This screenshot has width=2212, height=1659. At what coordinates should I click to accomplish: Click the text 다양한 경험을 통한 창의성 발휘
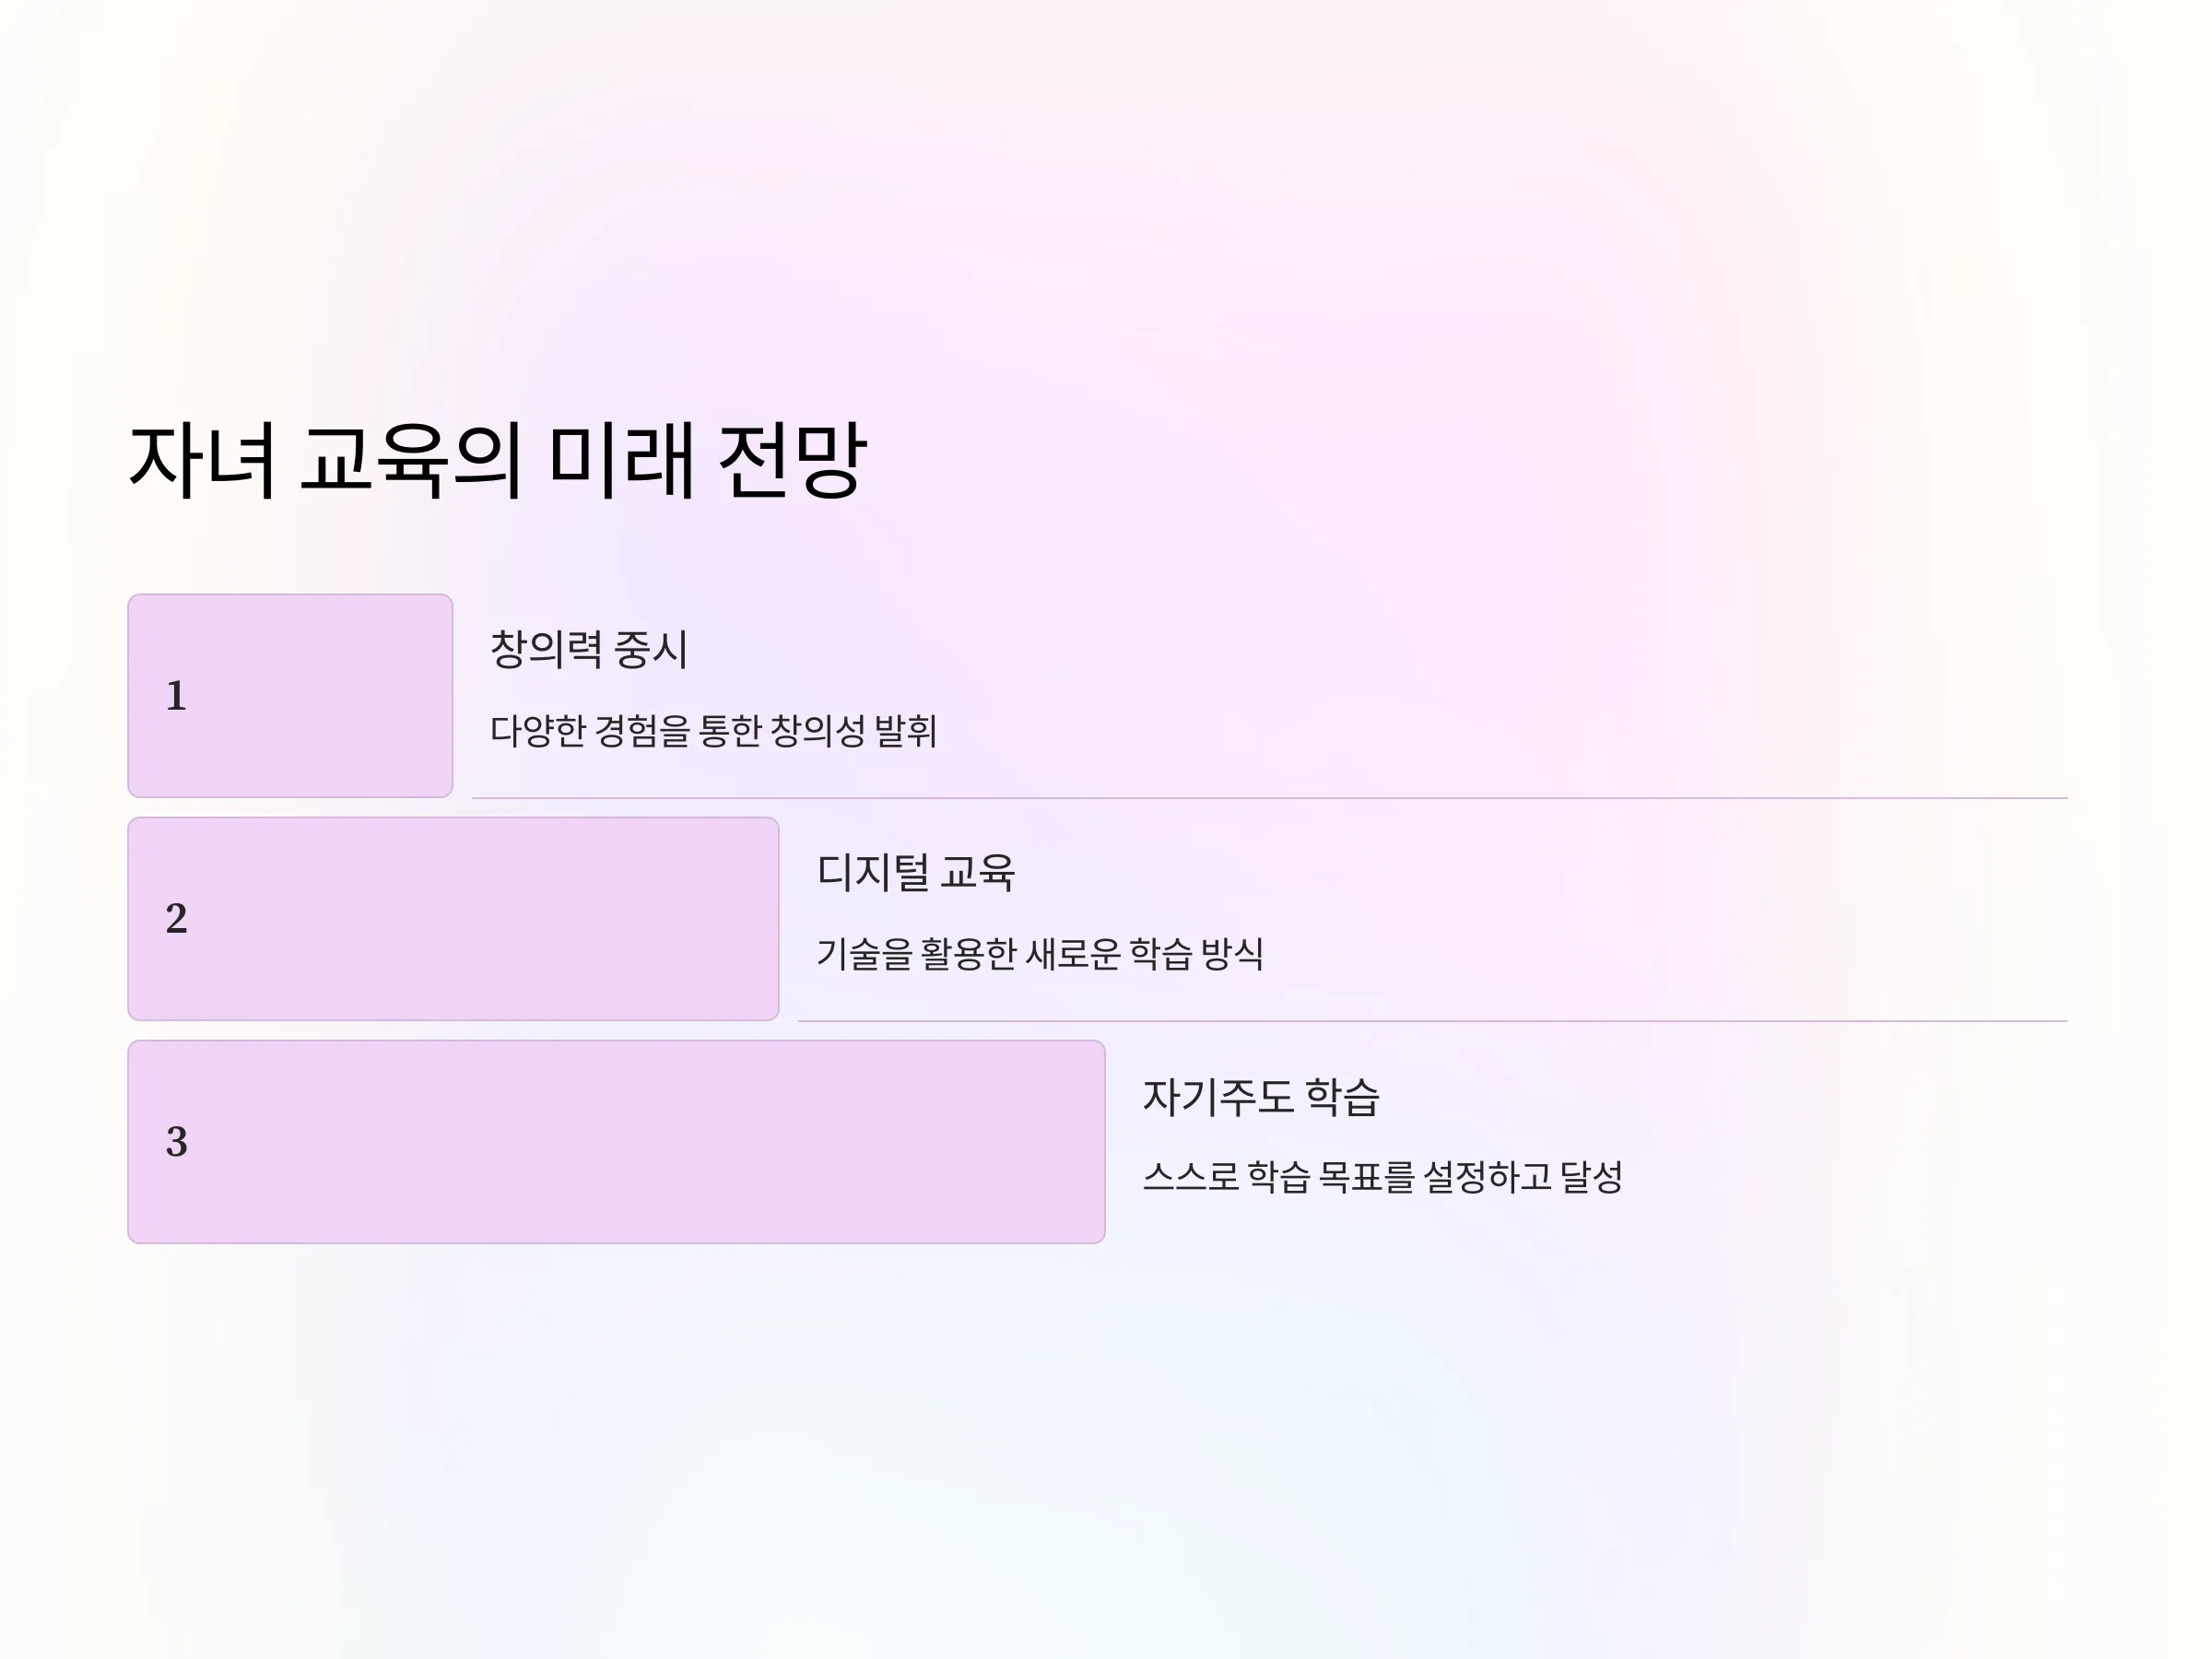pos(713,731)
